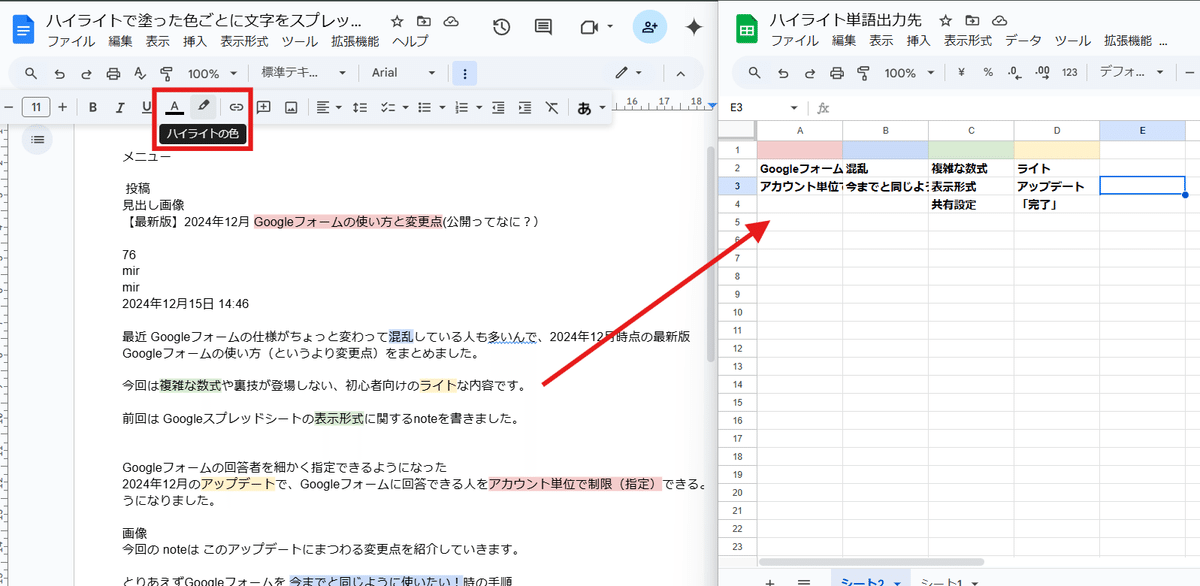Open the Sheets name box dropdown arrow
1200x586 pixels.
794,108
